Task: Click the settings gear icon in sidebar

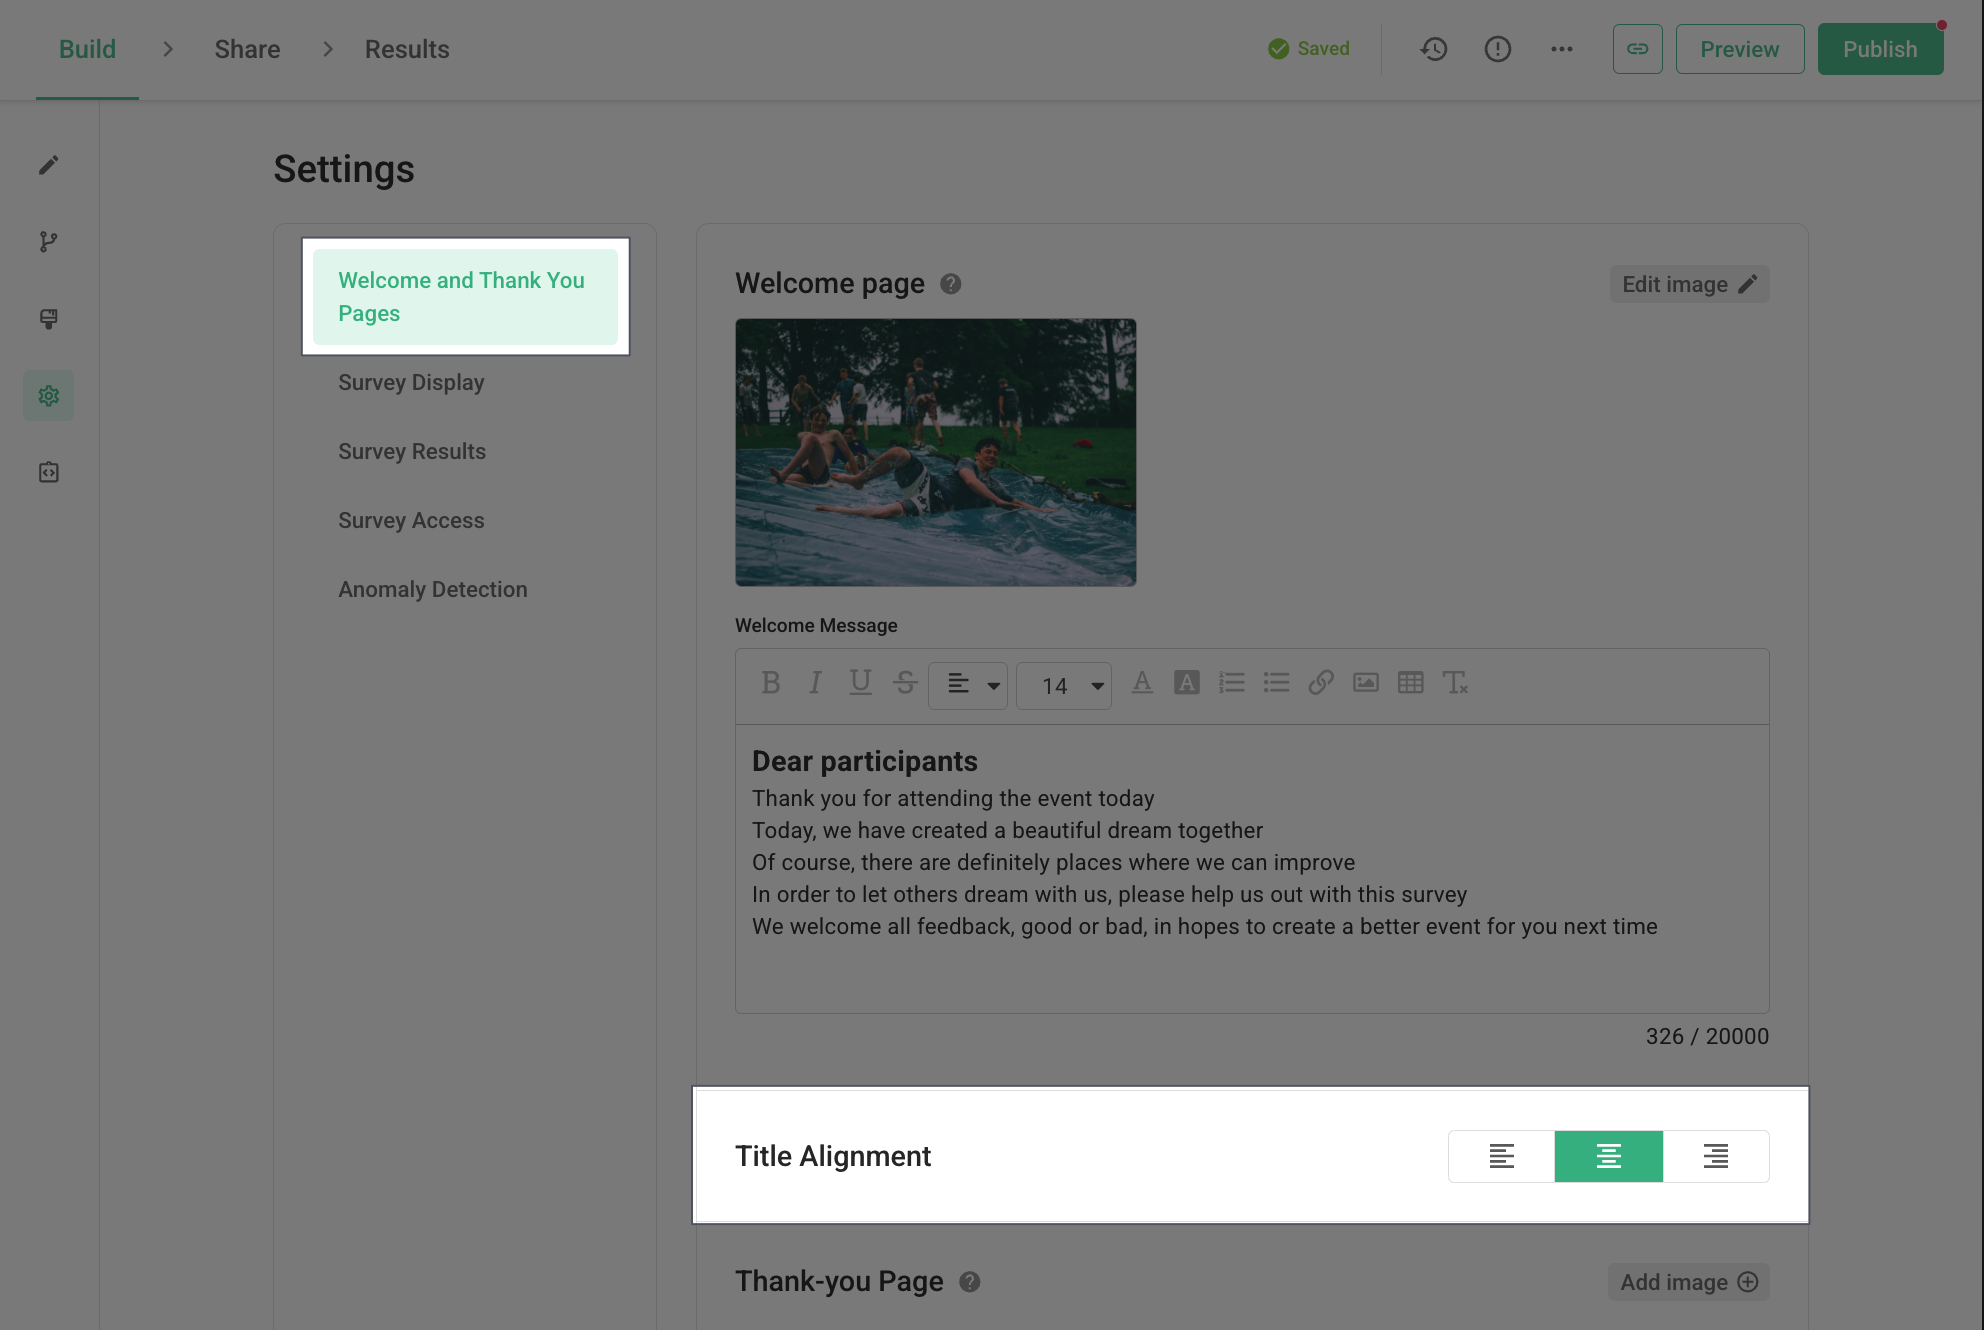Action: point(48,395)
